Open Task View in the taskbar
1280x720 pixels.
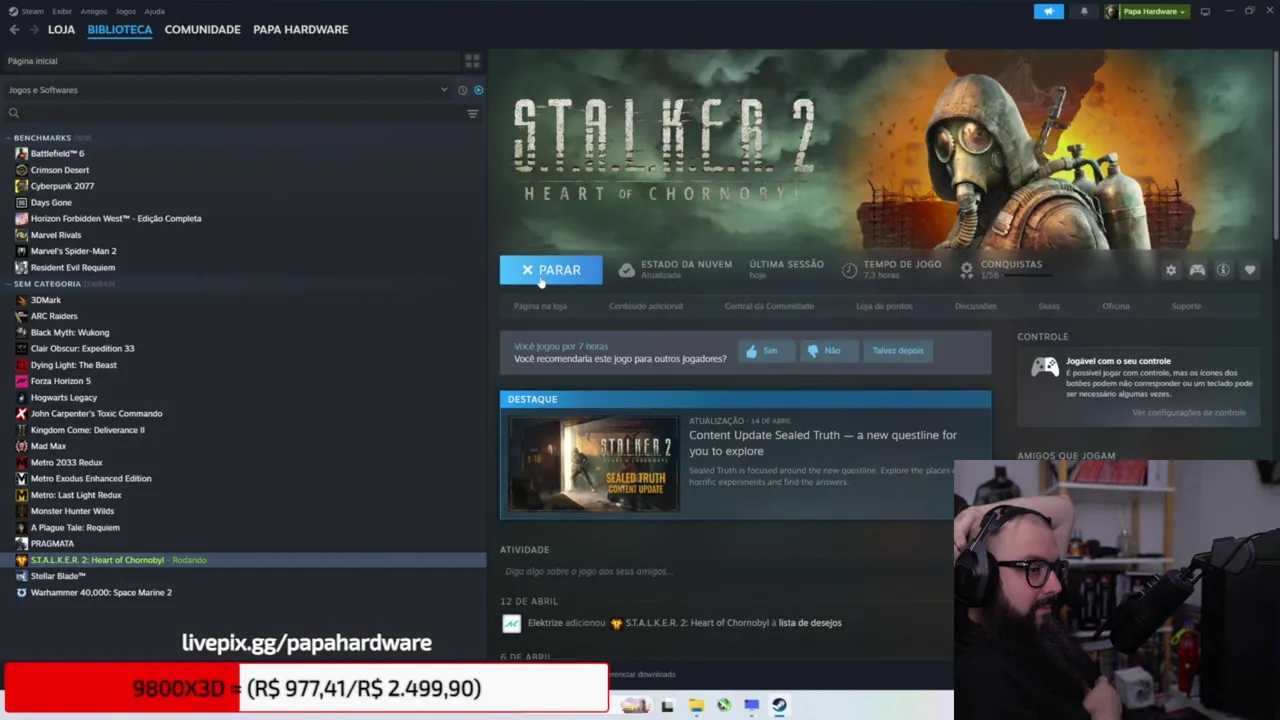point(668,705)
